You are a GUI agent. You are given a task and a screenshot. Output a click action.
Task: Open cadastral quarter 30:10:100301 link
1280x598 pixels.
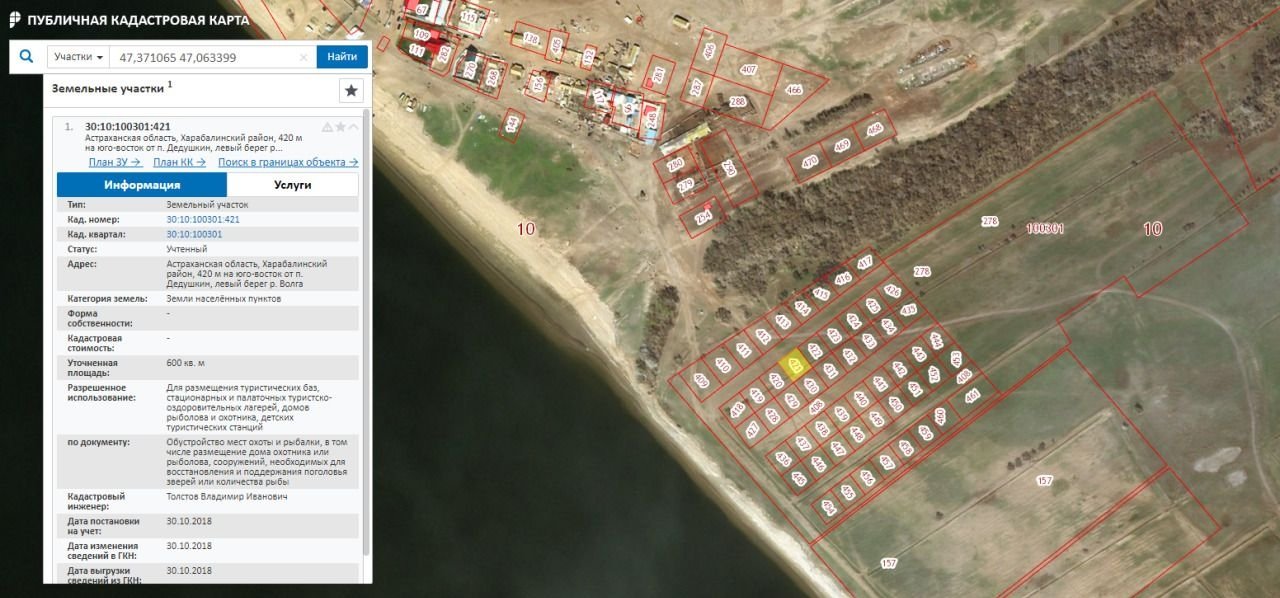[x=194, y=234]
